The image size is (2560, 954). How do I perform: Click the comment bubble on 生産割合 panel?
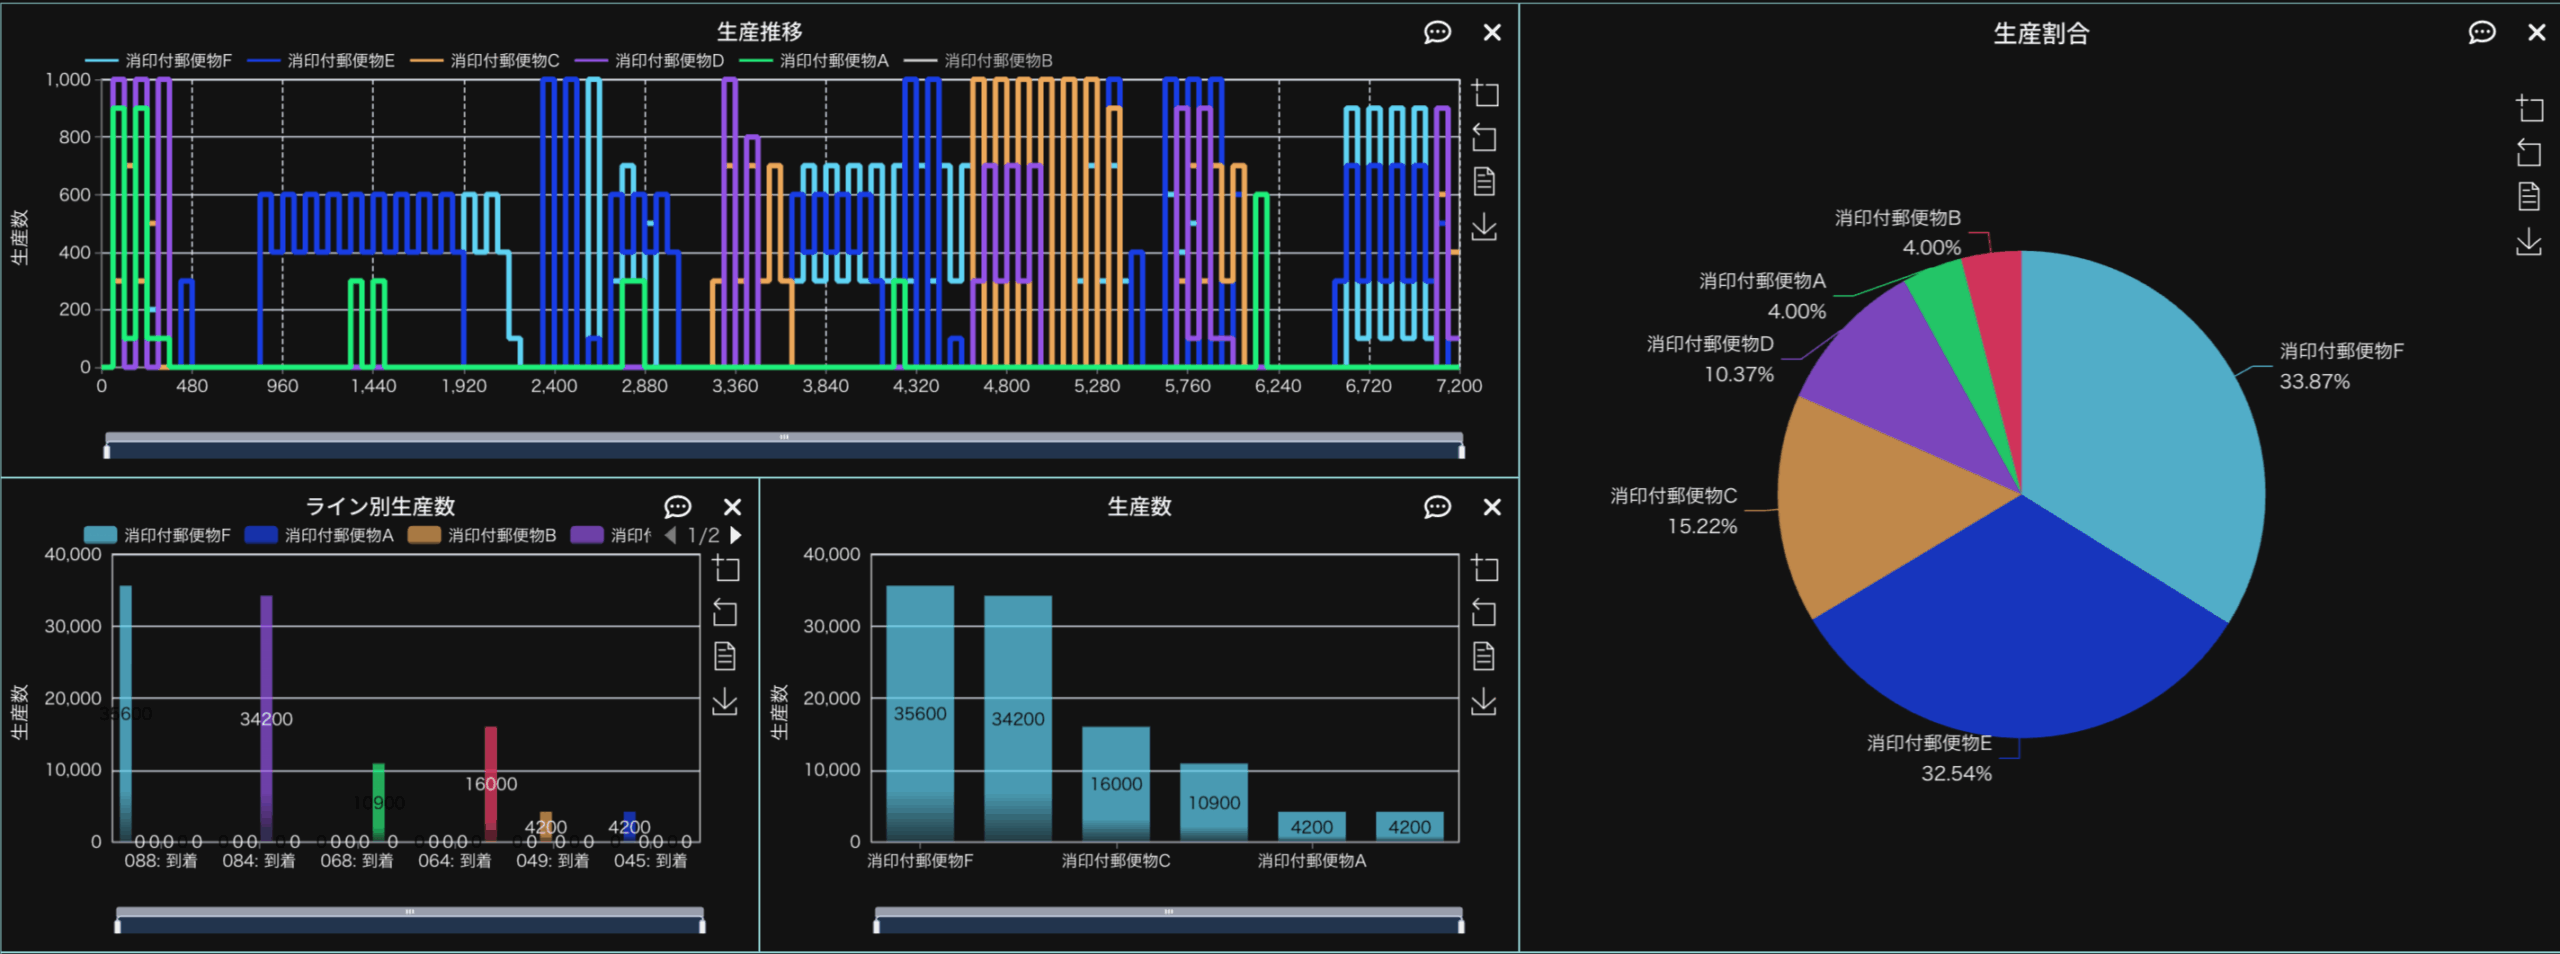[x=2481, y=33]
